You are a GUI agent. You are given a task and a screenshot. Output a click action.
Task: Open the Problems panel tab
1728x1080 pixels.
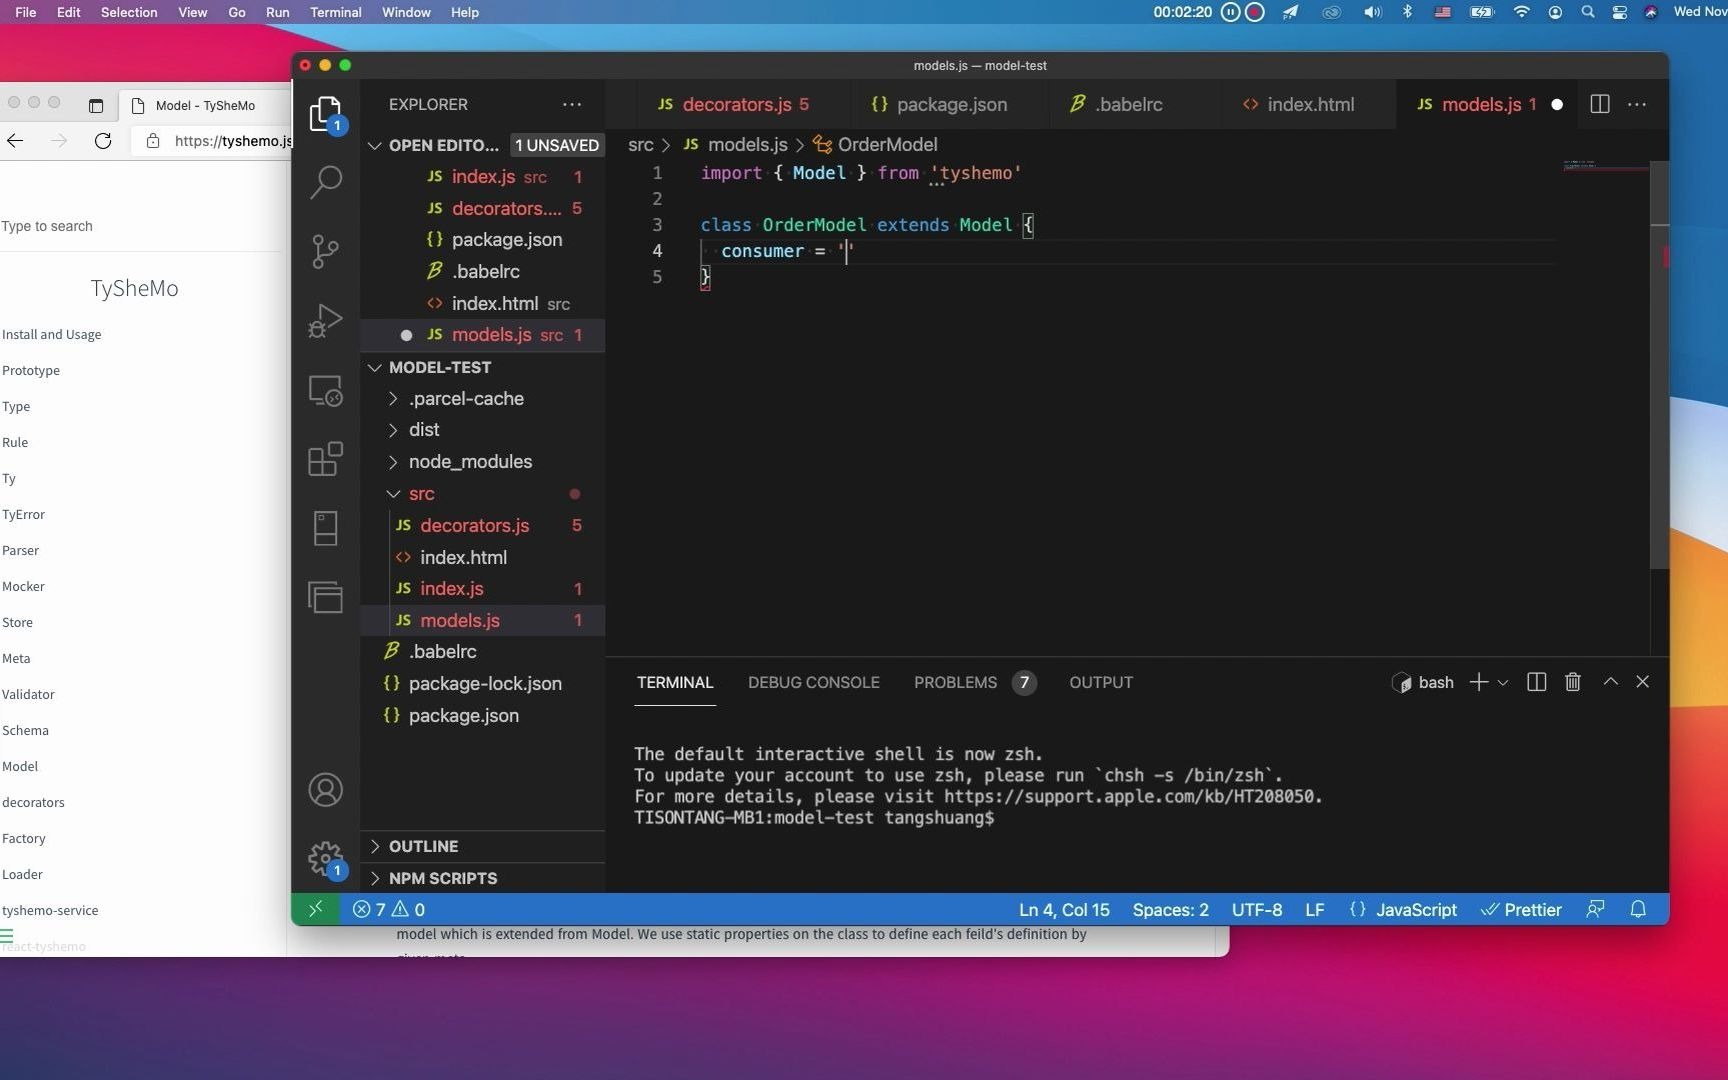[974, 682]
